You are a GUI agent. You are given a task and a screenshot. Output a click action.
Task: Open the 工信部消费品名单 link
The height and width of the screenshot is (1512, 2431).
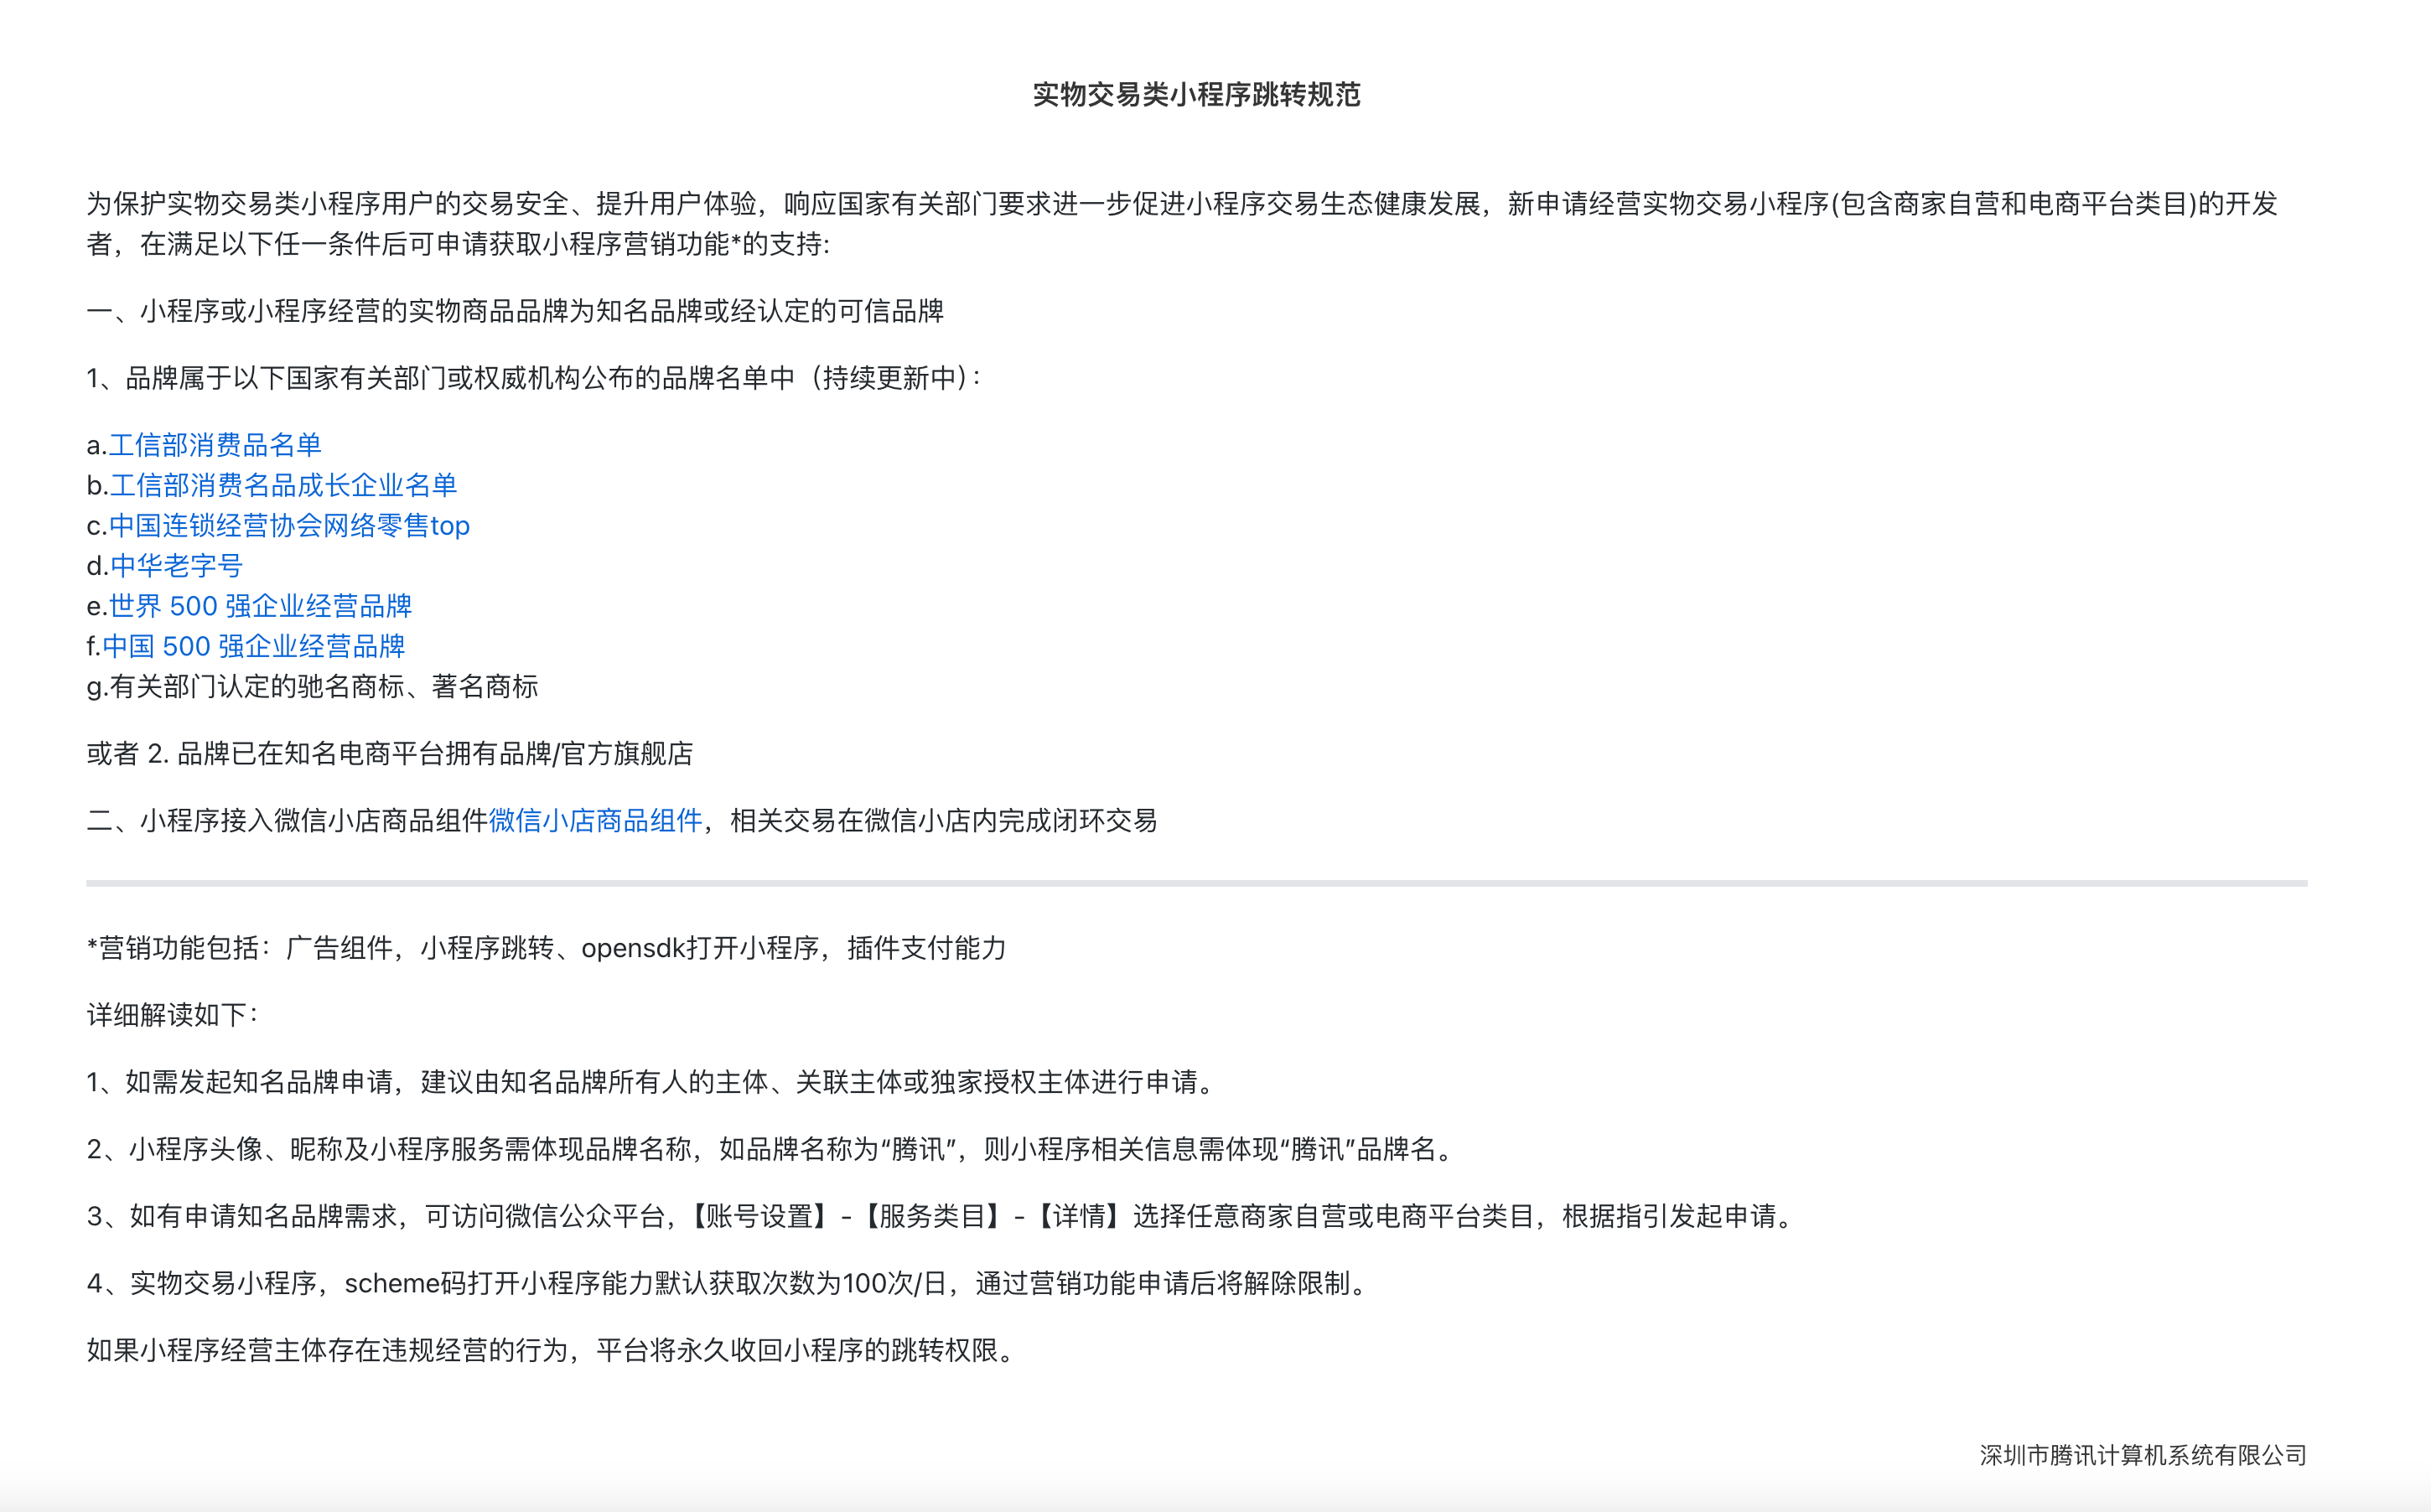pyautogui.click(x=215, y=445)
